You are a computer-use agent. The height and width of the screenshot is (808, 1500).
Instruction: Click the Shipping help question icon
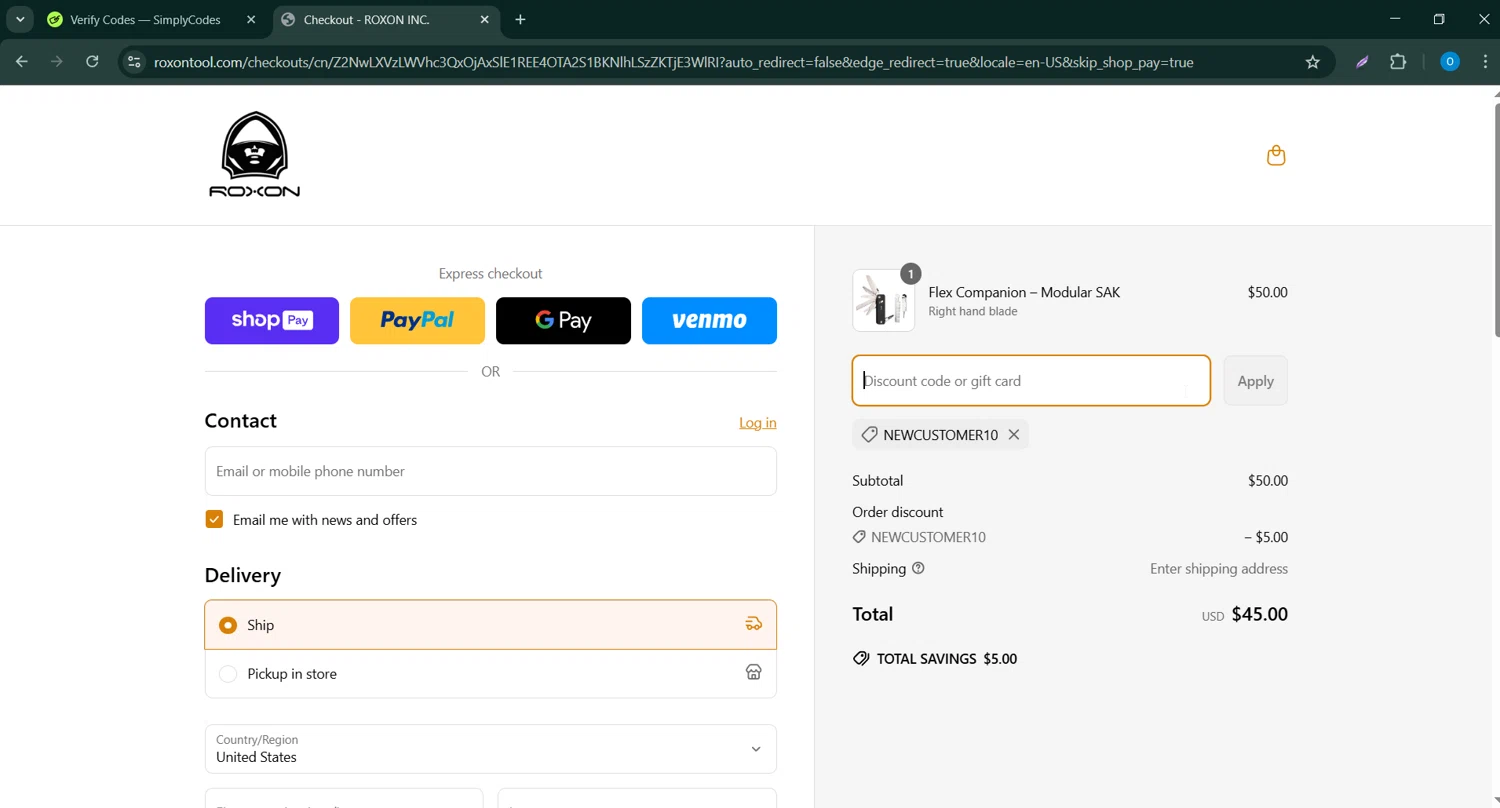pyautogui.click(x=918, y=568)
